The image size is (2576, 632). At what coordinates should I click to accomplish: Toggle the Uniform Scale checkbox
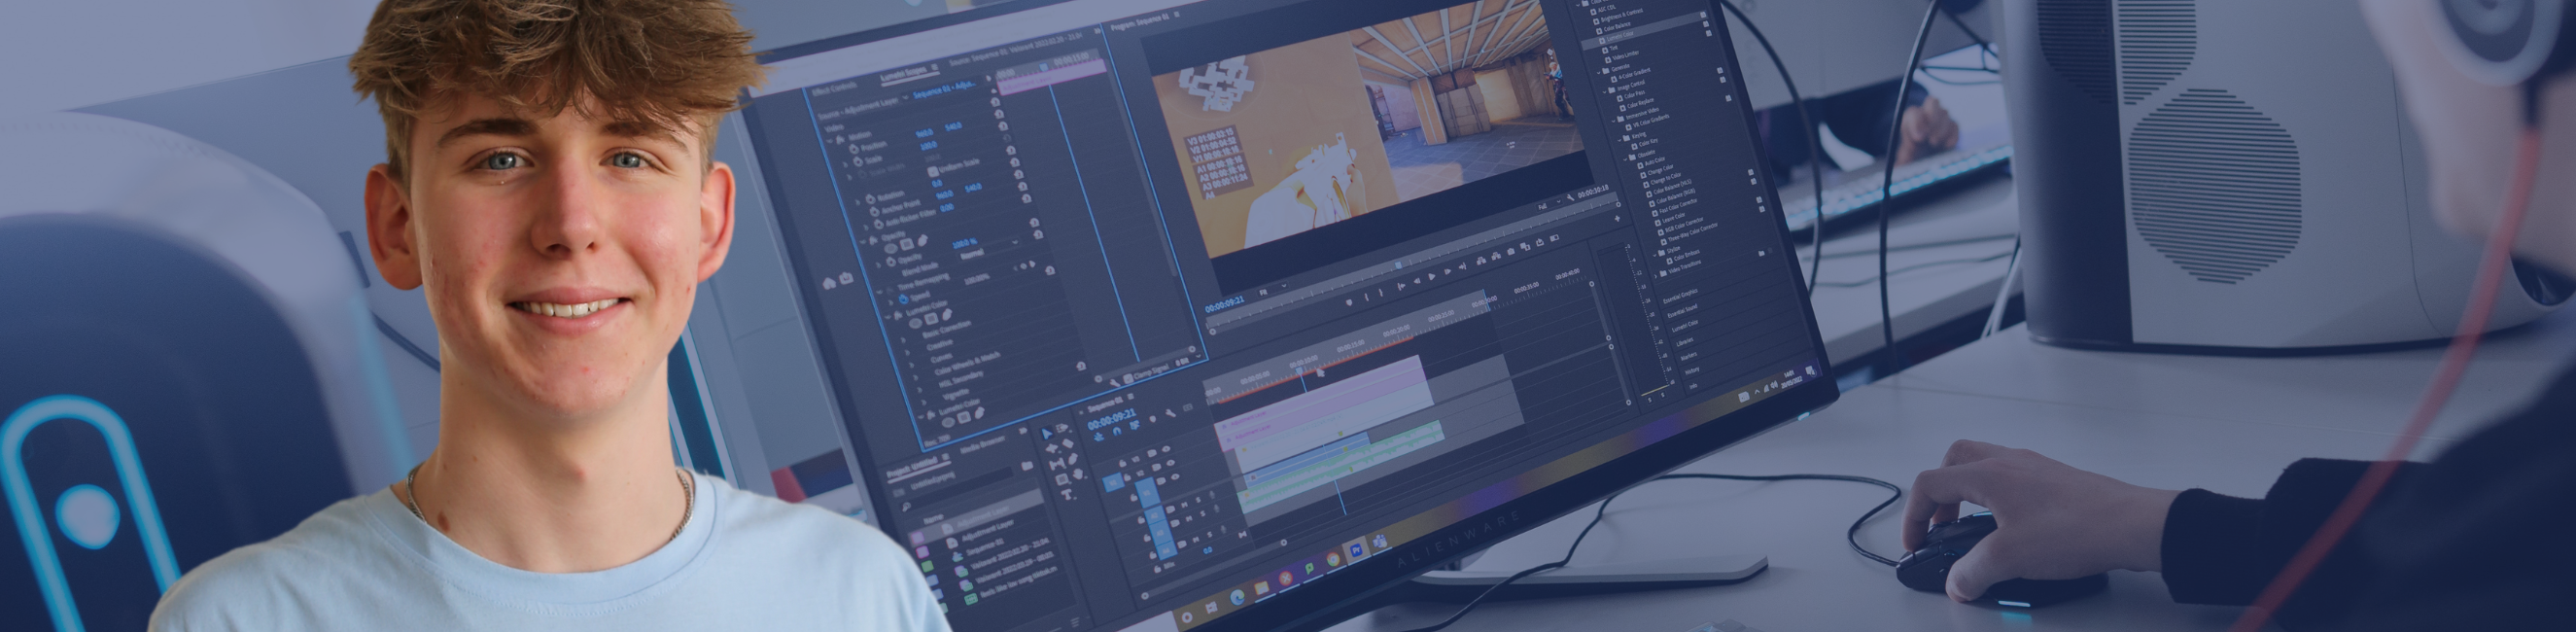[933, 171]
